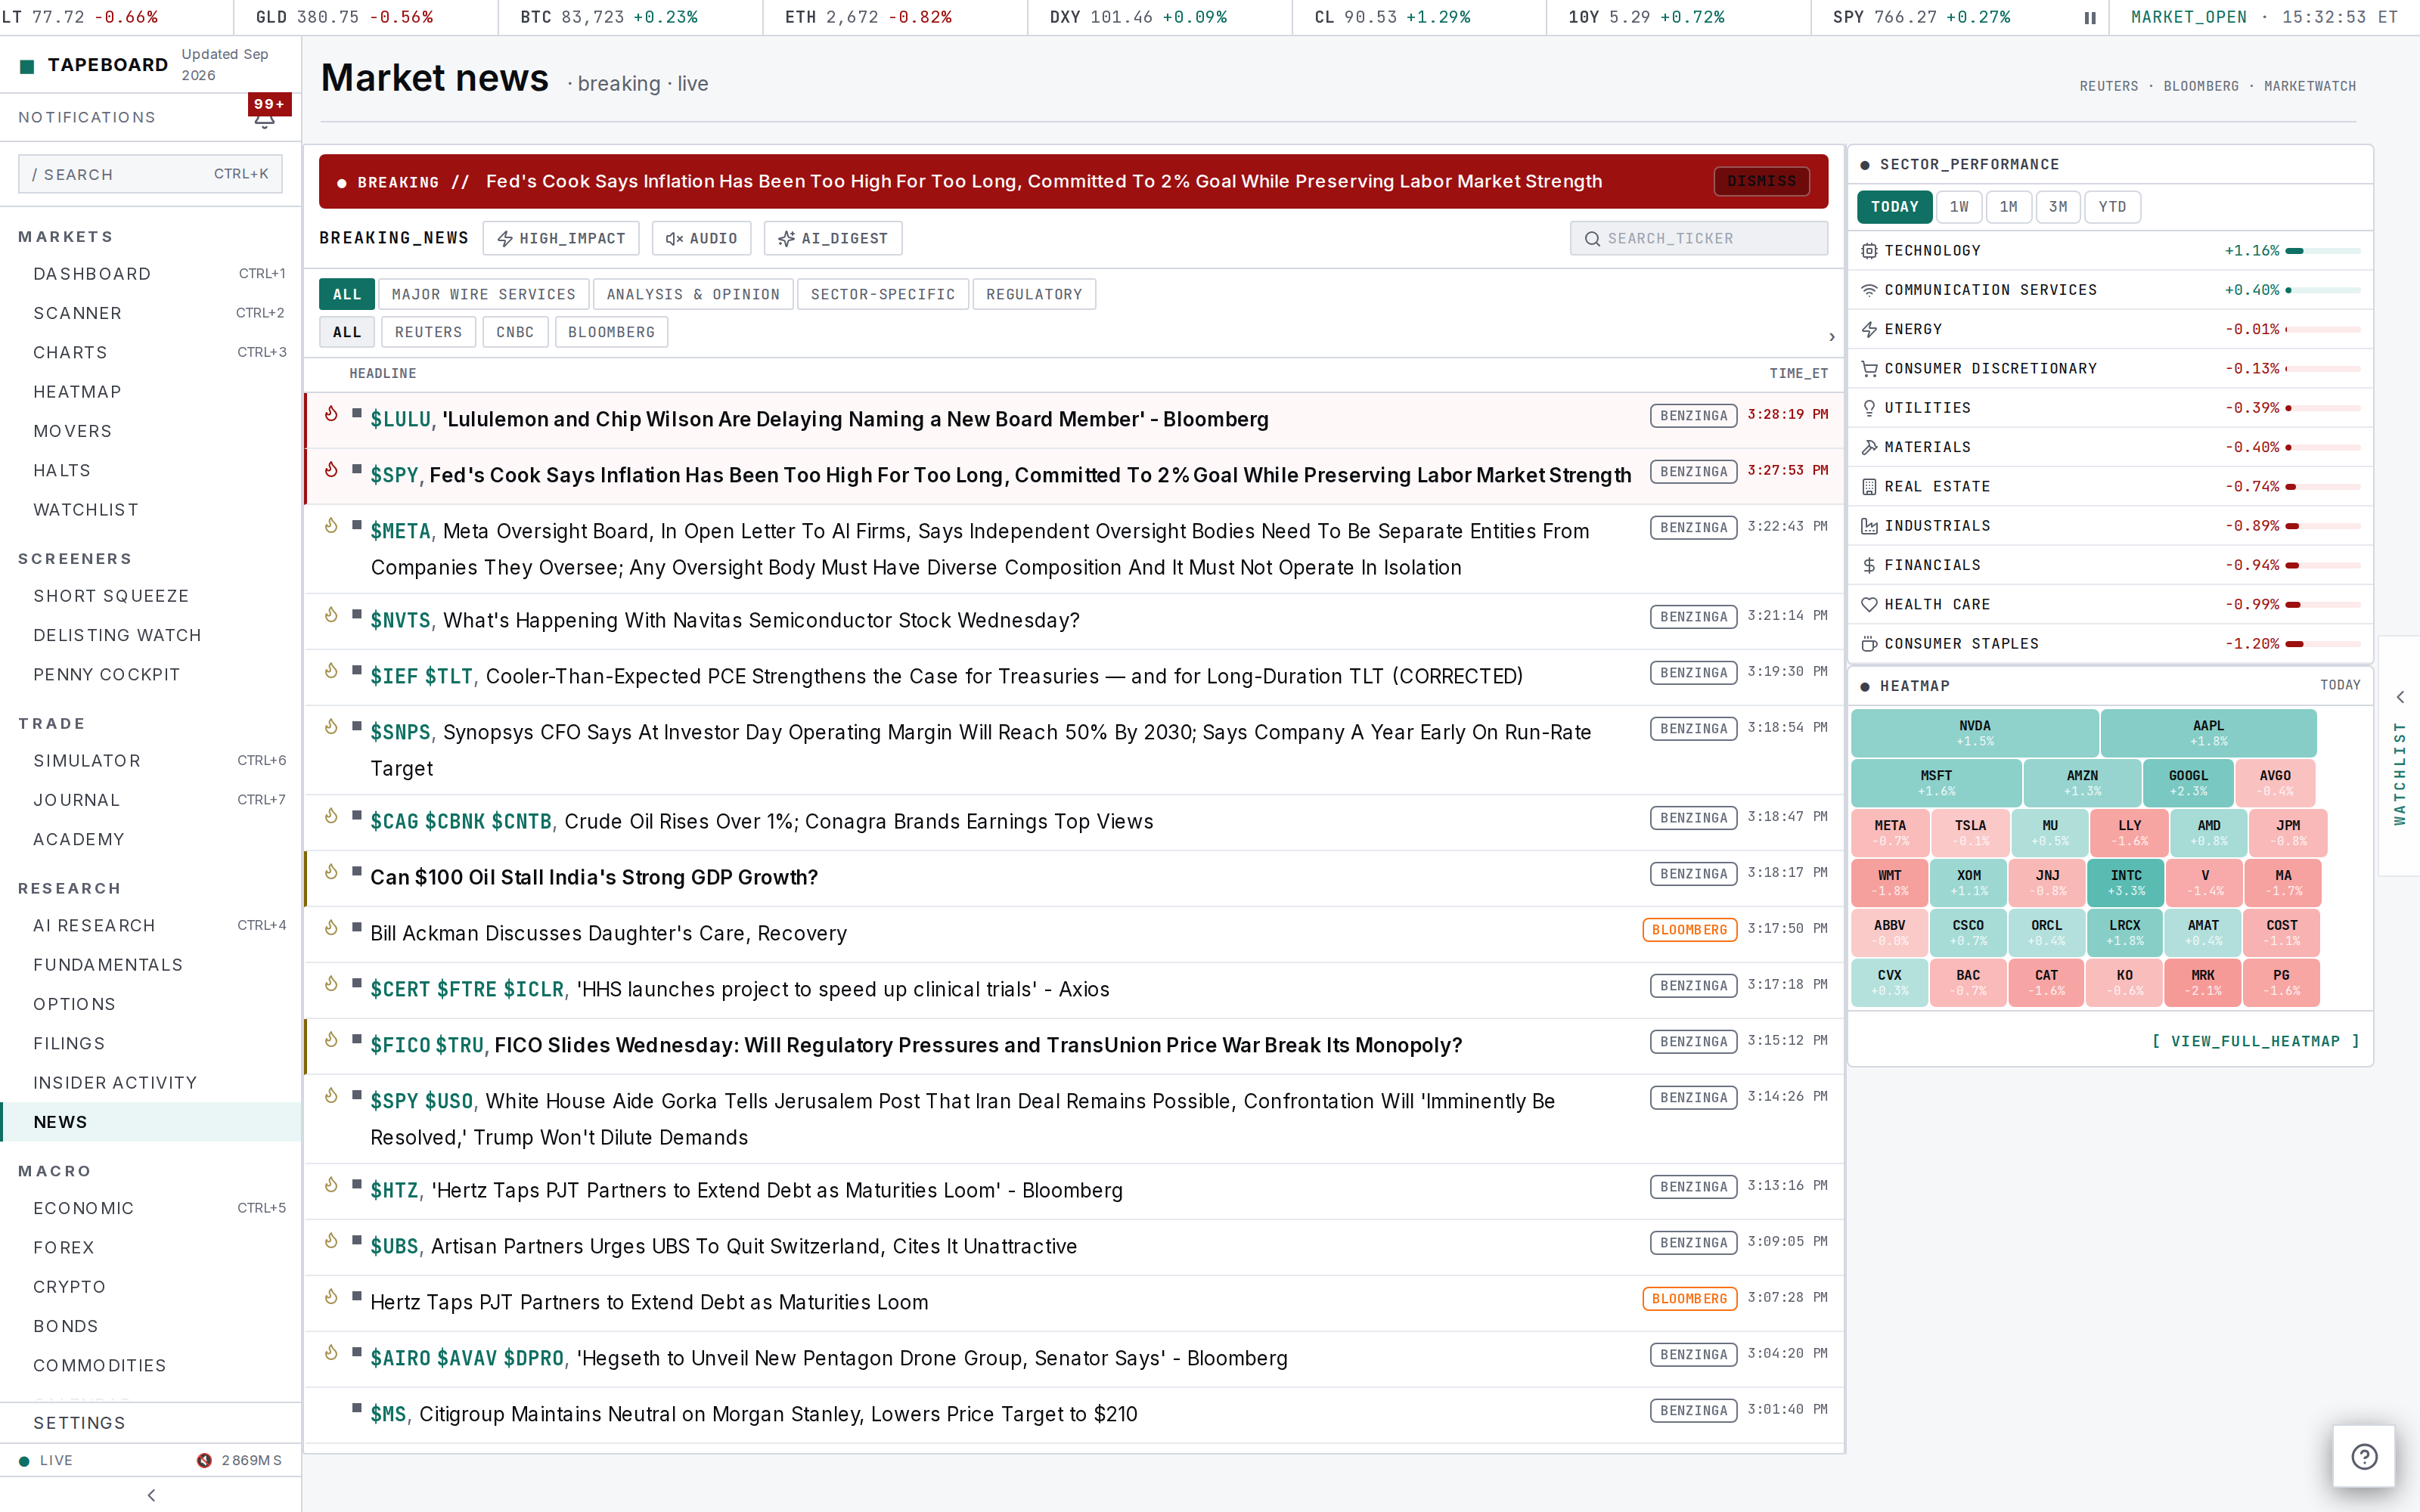Screen dimensions: 2420x1512
Task: Click the Communication Services wifi icon
Action: (x=1869, y=290)
